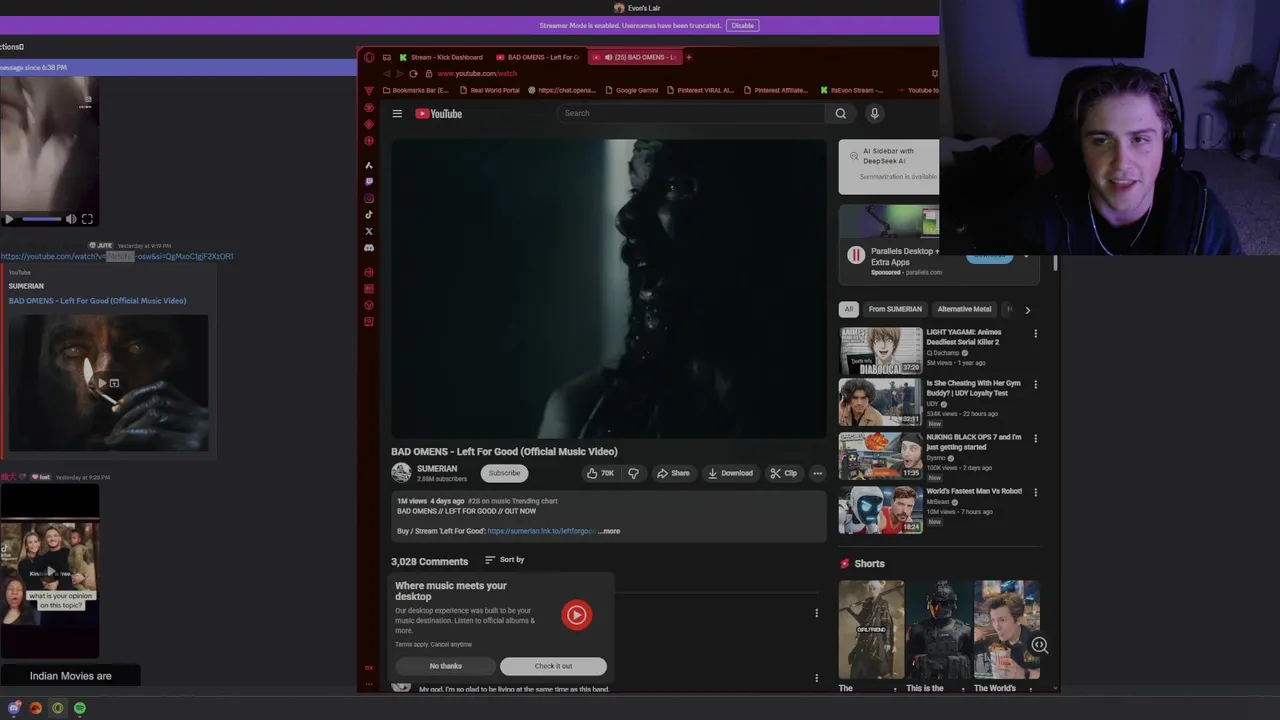Open the 'This is the' Shorts thumbnail
The width and height of the screenshot is (1280, 720).
click(x=939, y=629)
